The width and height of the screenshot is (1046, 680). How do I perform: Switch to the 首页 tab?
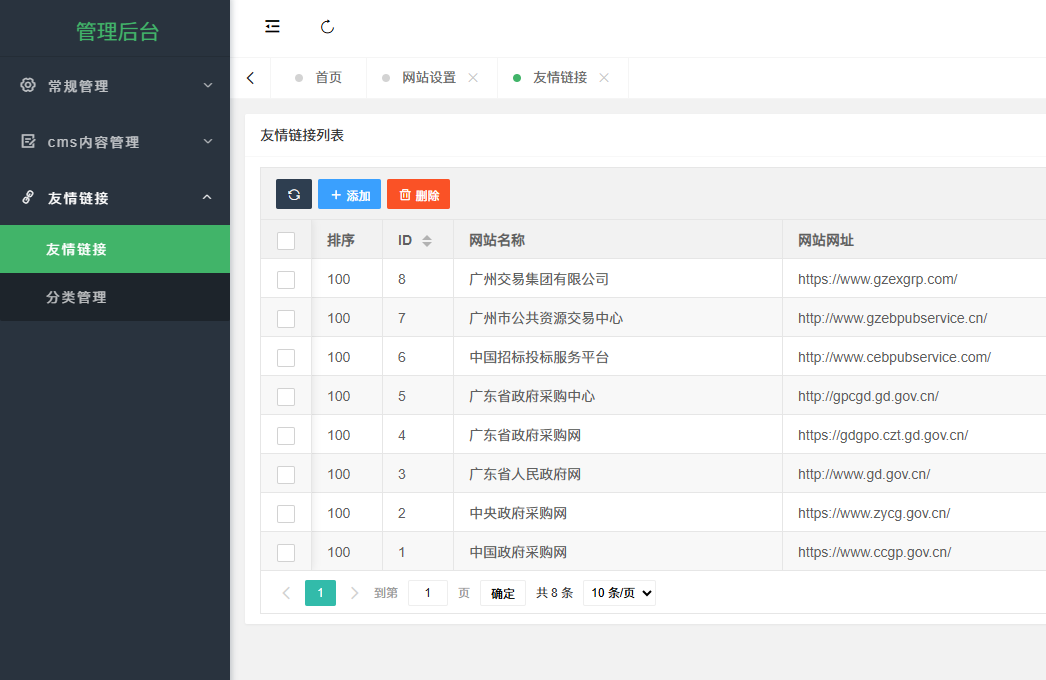click(319, 78)
